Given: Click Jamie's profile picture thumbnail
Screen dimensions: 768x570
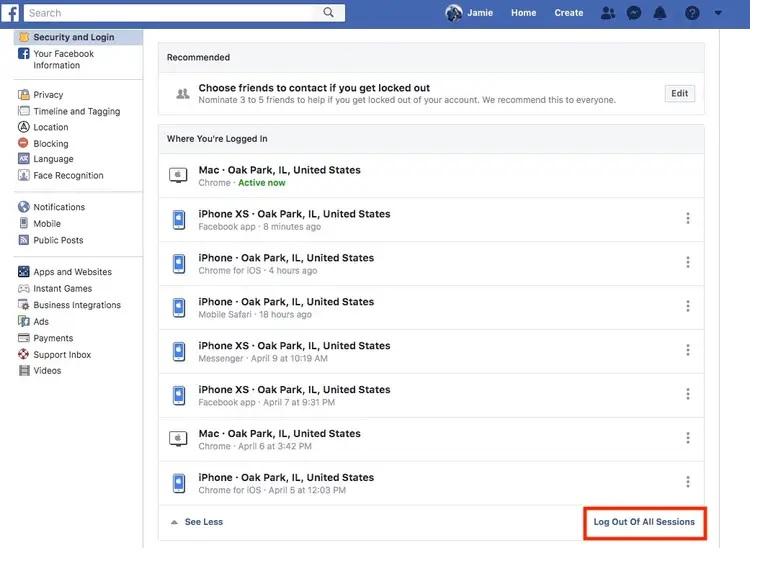Looking at the screenshot, I should pos(454,13).
